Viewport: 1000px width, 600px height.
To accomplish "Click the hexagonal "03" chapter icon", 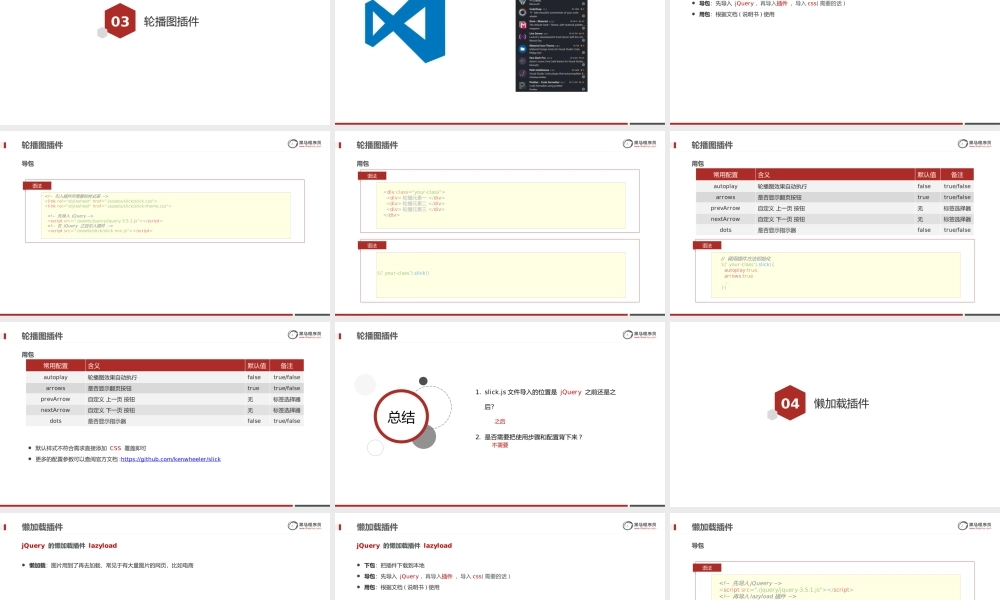I will coord(118,19).
